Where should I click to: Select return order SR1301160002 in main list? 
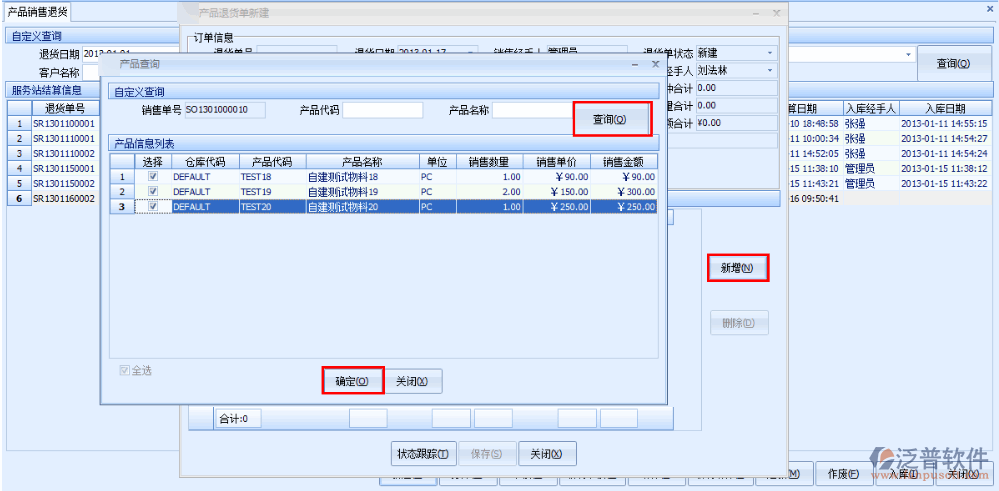tap(64, 199)
